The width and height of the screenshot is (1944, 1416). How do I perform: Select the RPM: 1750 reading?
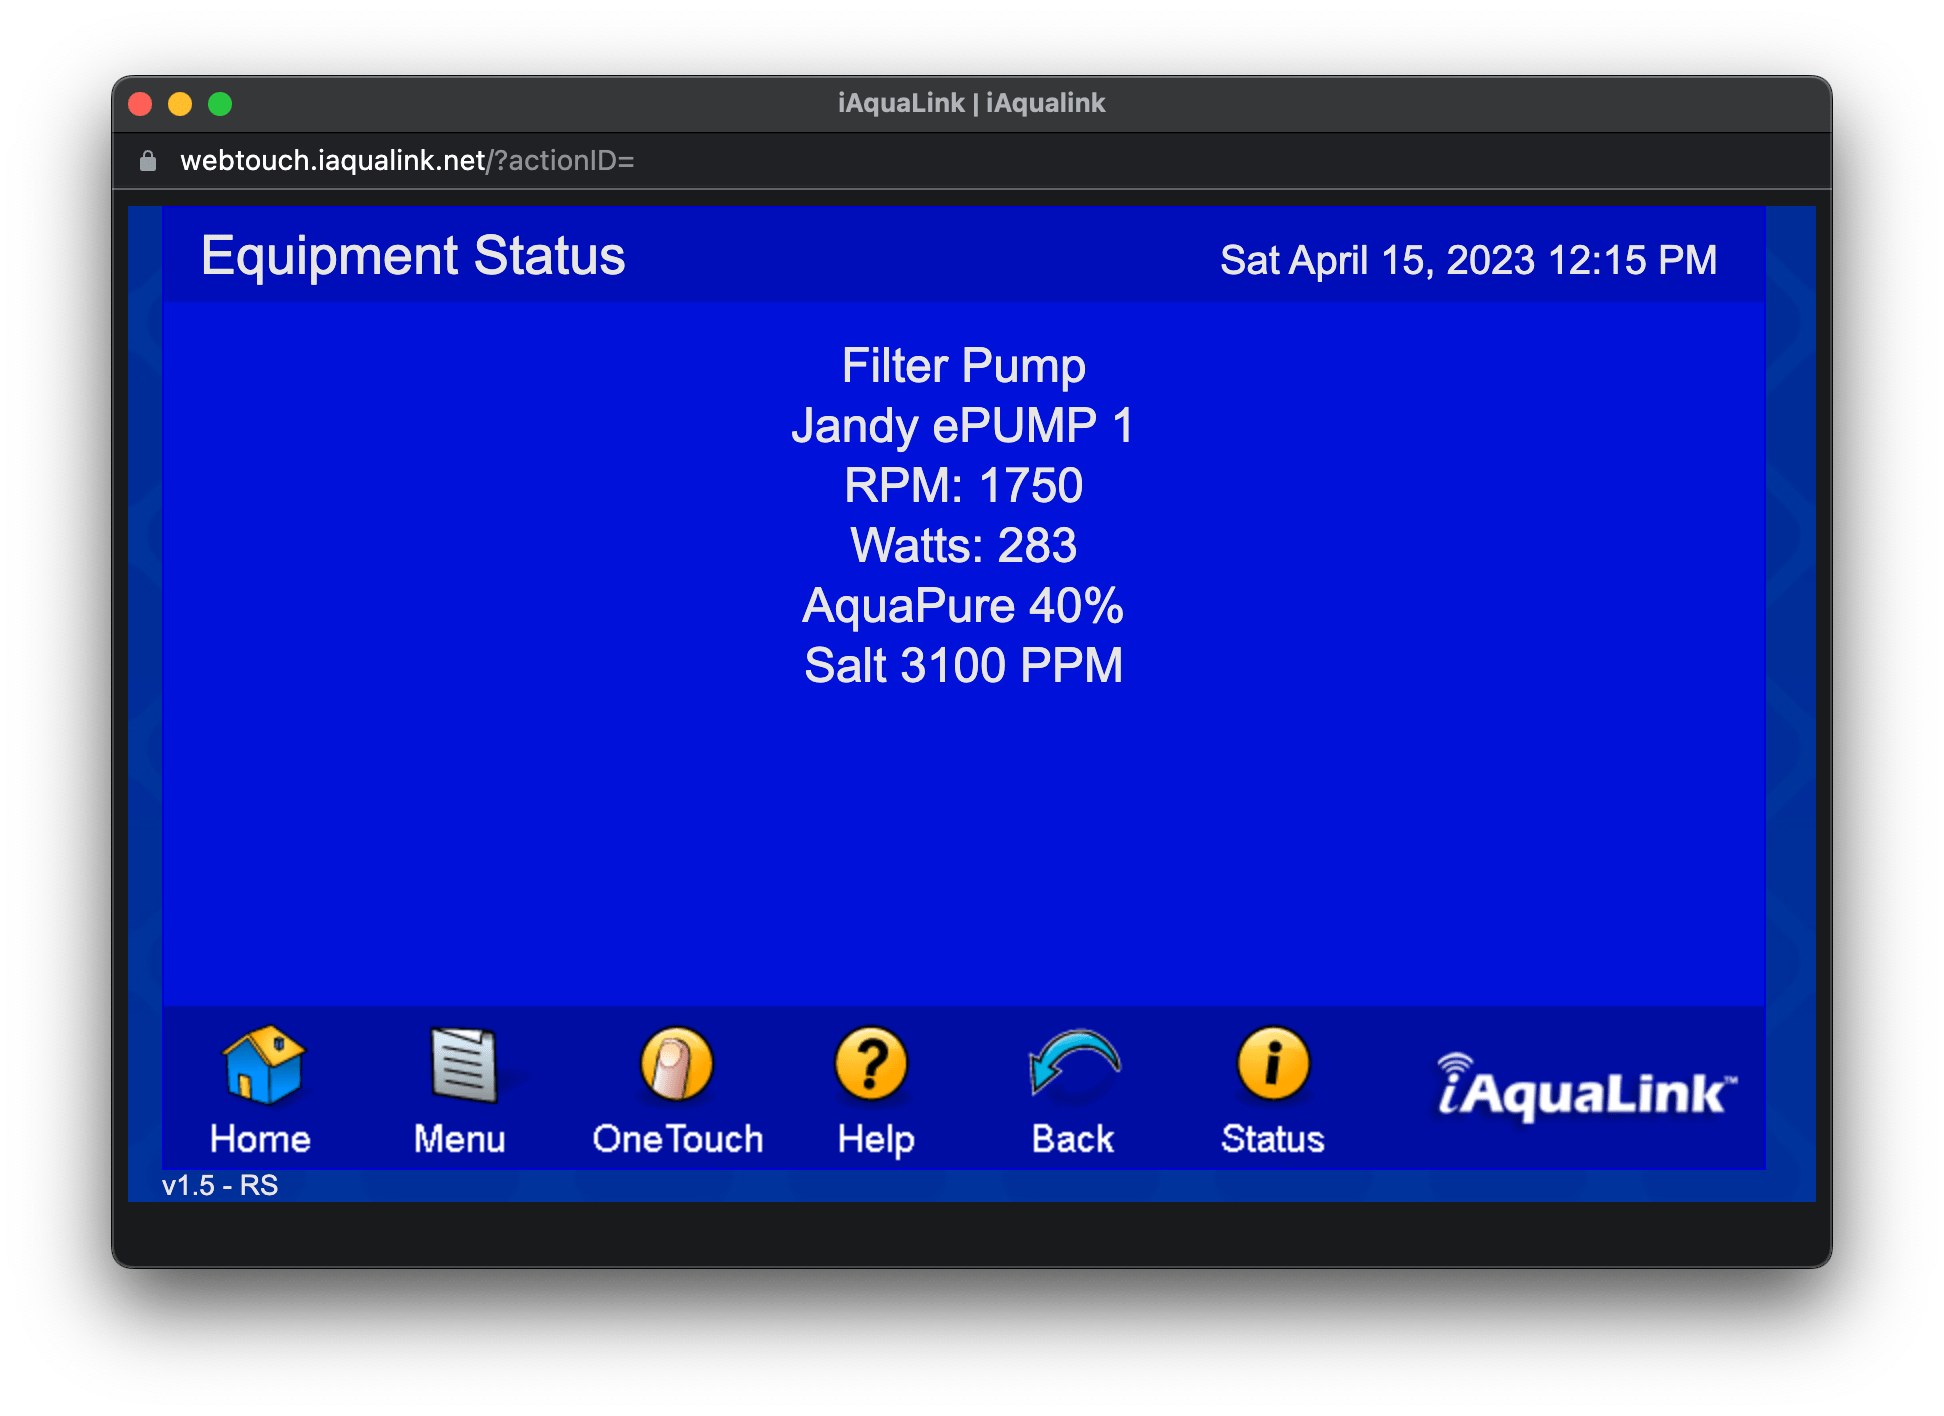coord(964,486)
